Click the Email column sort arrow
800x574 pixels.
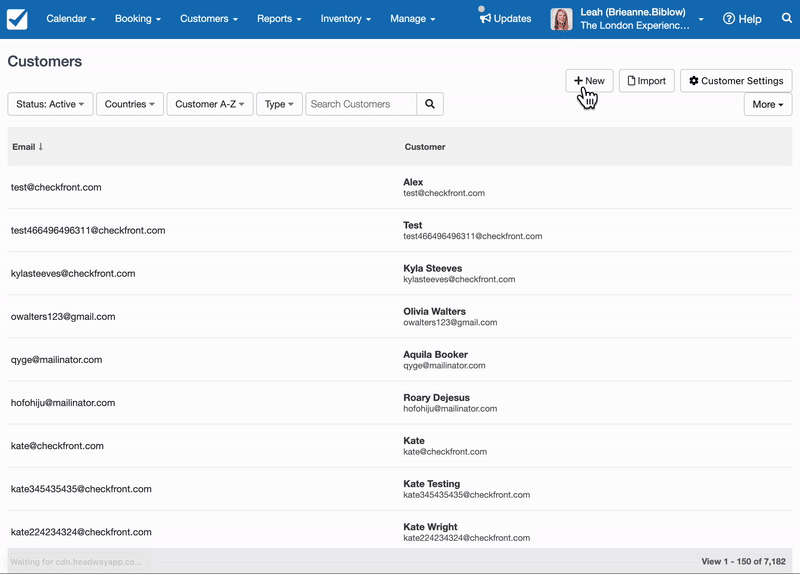pyautogui.click(x=41, y=147)
